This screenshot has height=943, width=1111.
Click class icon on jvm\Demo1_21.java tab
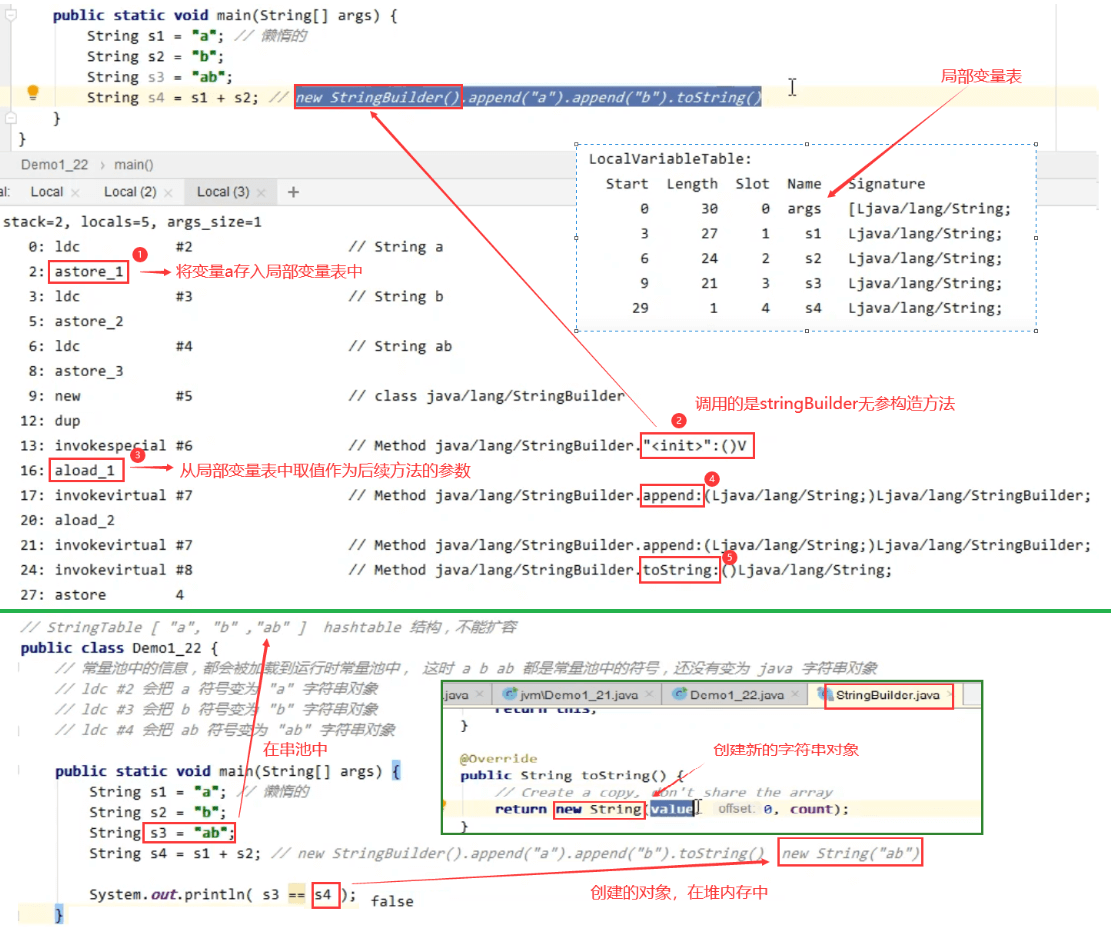(x=509, y=694)
